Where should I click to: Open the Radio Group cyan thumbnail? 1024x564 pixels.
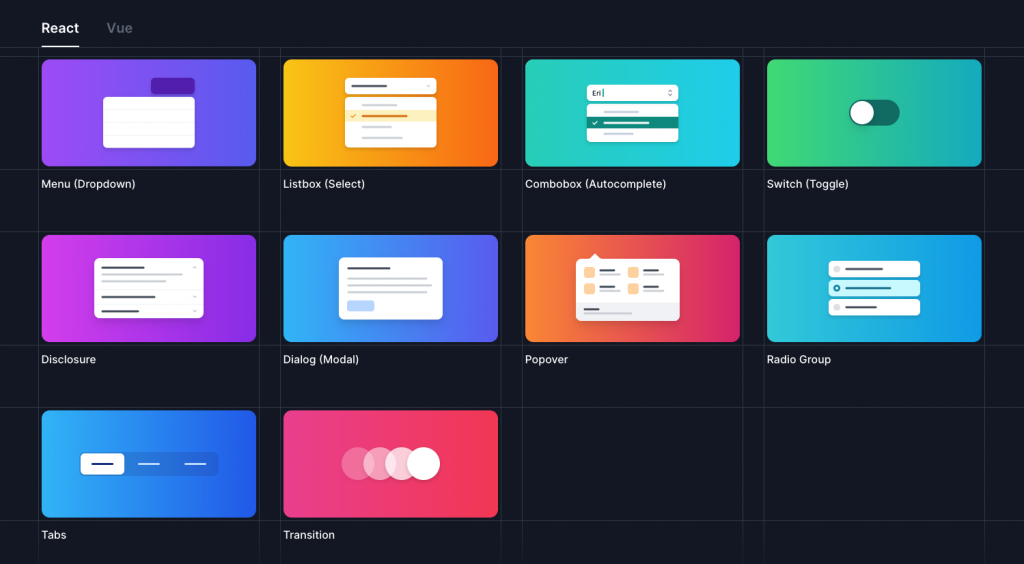(874, 289)
